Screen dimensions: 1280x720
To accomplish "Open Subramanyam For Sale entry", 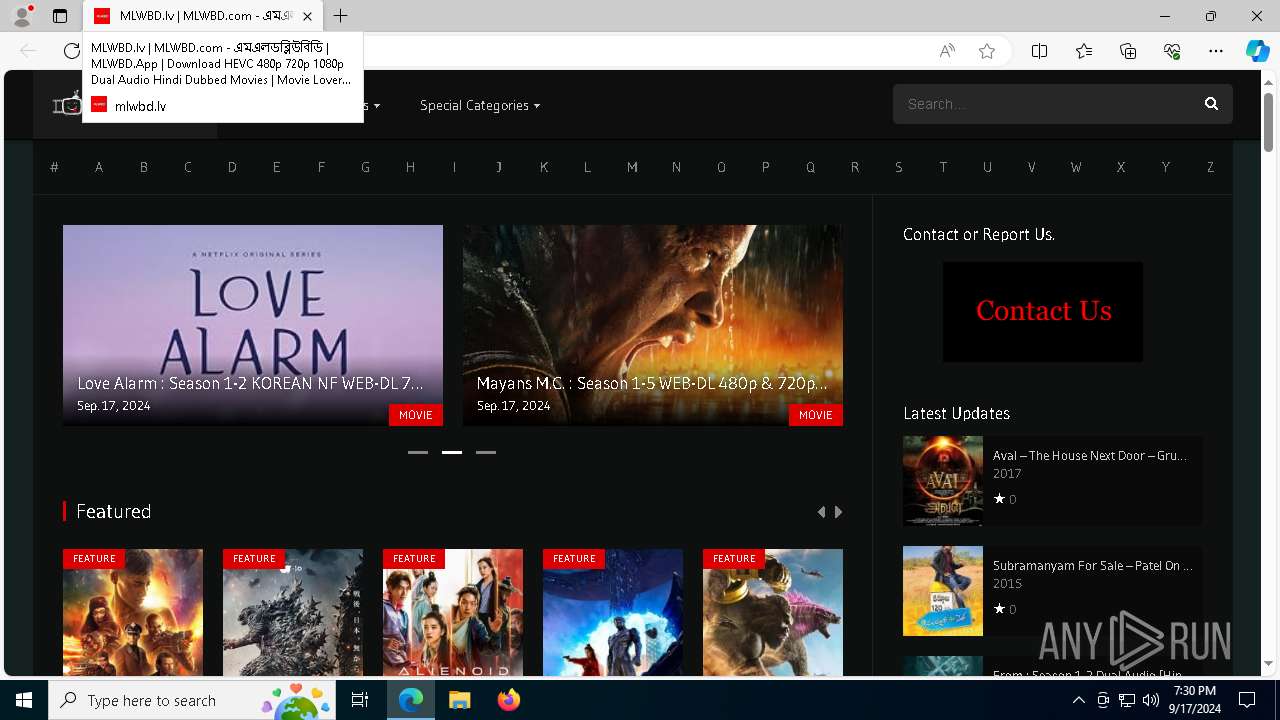I will (1092, 566).
